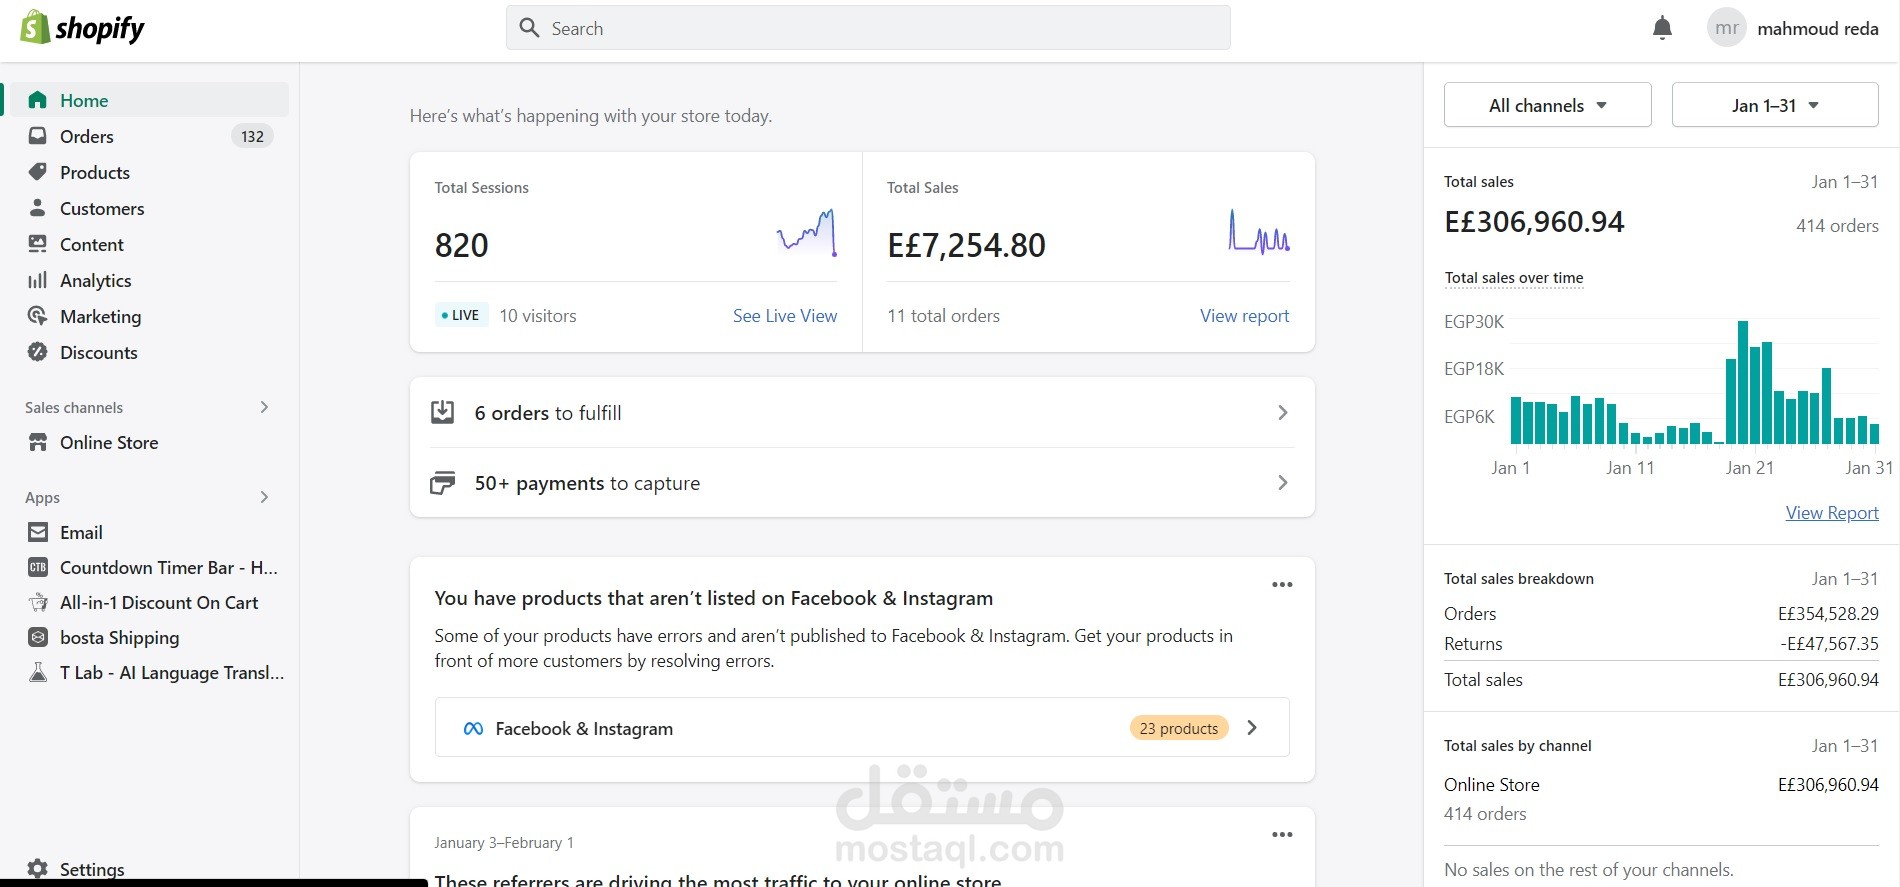Open the Countdown Timer Bar app icon
The height and width of the screenshot is (887, 1900).
point(38,567)
